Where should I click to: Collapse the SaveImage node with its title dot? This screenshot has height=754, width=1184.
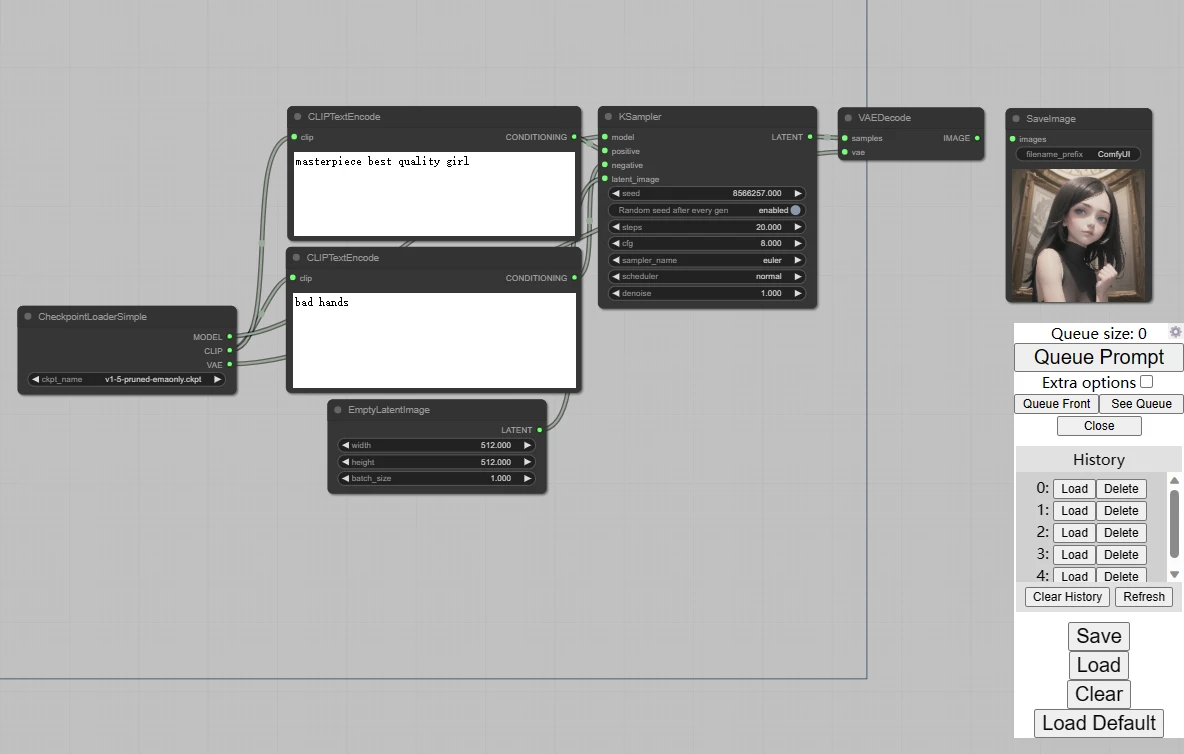pyautogui.click(x=1016, y=118)
